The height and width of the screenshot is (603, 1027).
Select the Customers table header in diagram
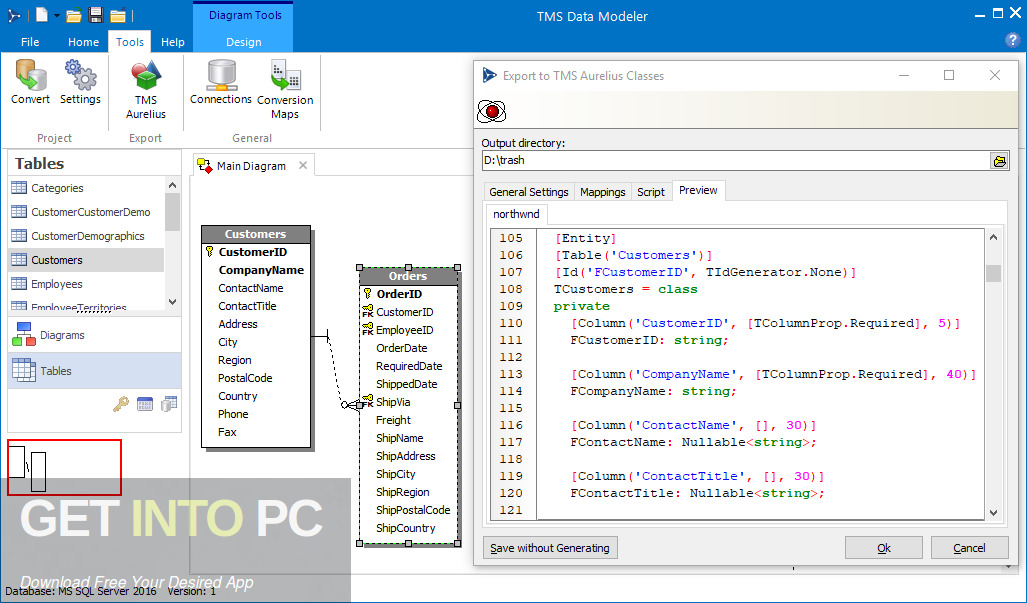(255, 234)
